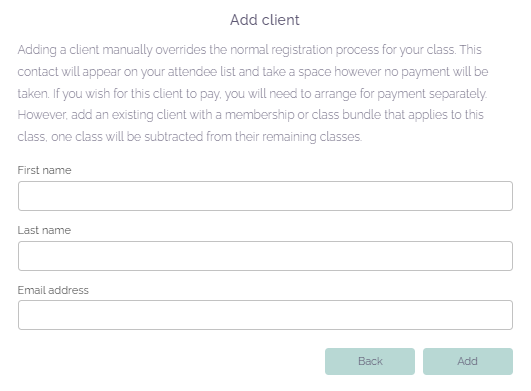Click the words 'registration process' in description
Image resolution: width=531 pixels, height=391 pixels.
point(325,50)
